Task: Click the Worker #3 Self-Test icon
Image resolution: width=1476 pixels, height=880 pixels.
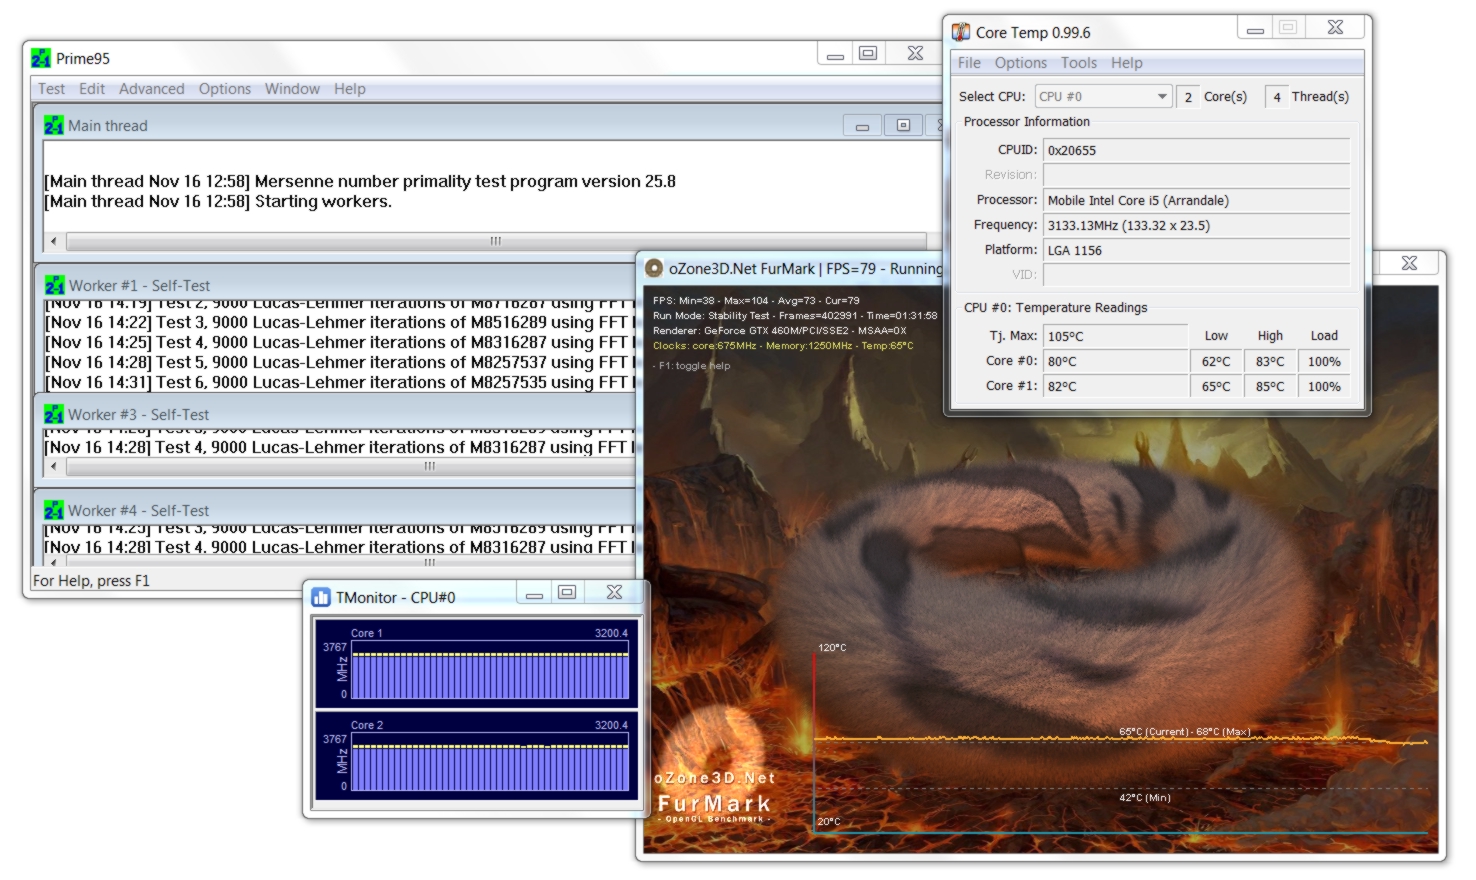Action: coord(54,414)
